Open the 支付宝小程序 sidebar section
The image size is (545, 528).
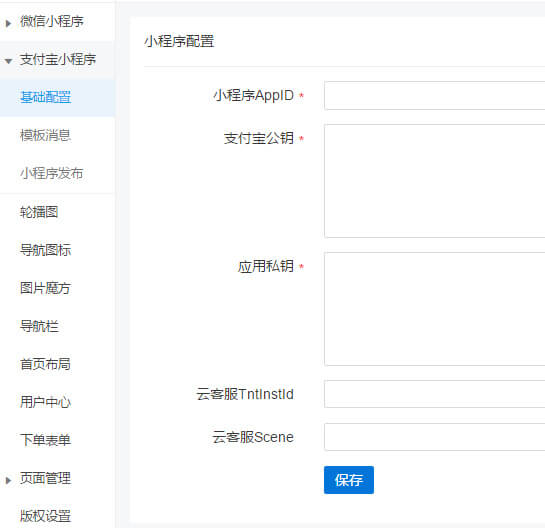coord(58,59)
